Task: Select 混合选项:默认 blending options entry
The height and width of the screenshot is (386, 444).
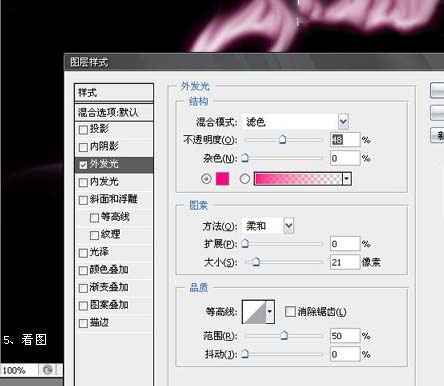Action: tap(114, 112)
